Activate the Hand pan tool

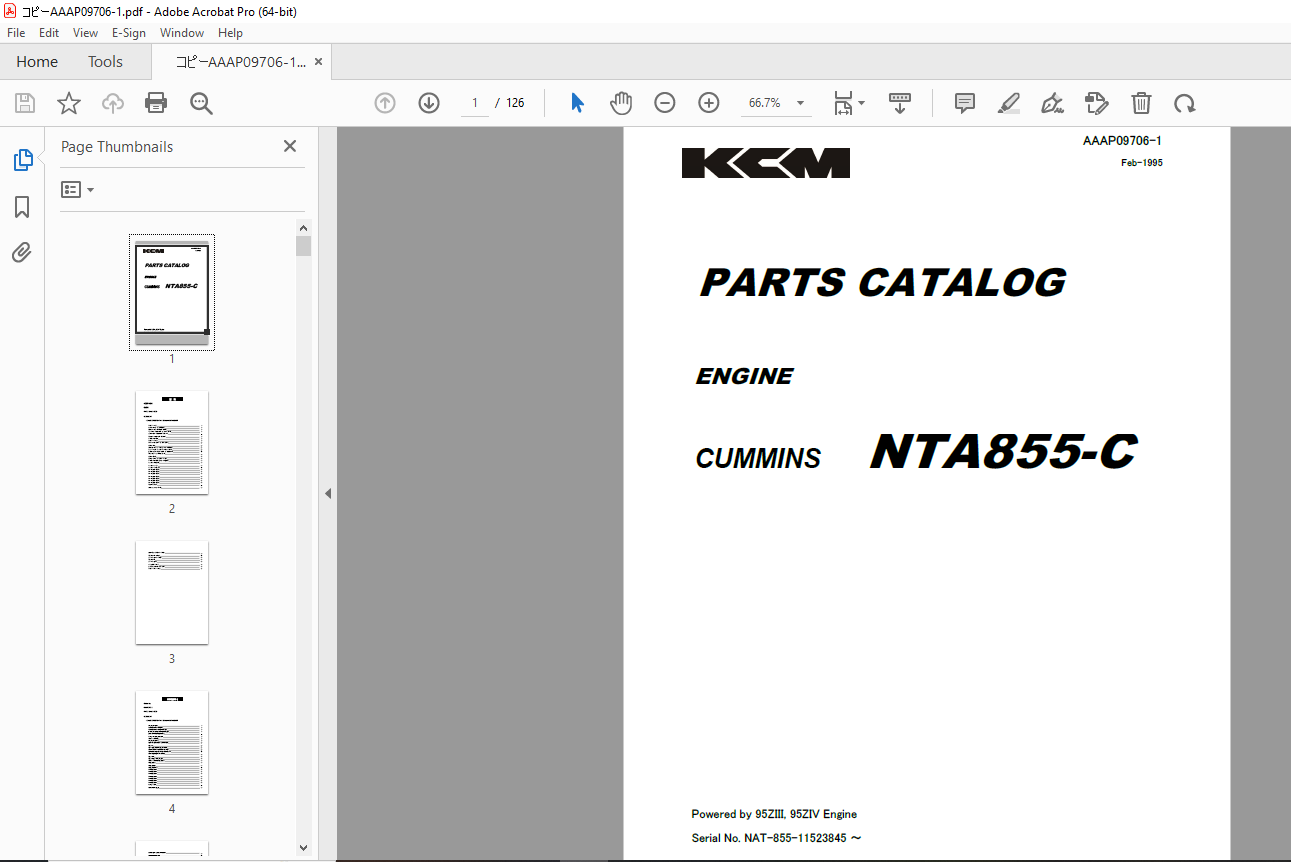[x=622, y=103]
